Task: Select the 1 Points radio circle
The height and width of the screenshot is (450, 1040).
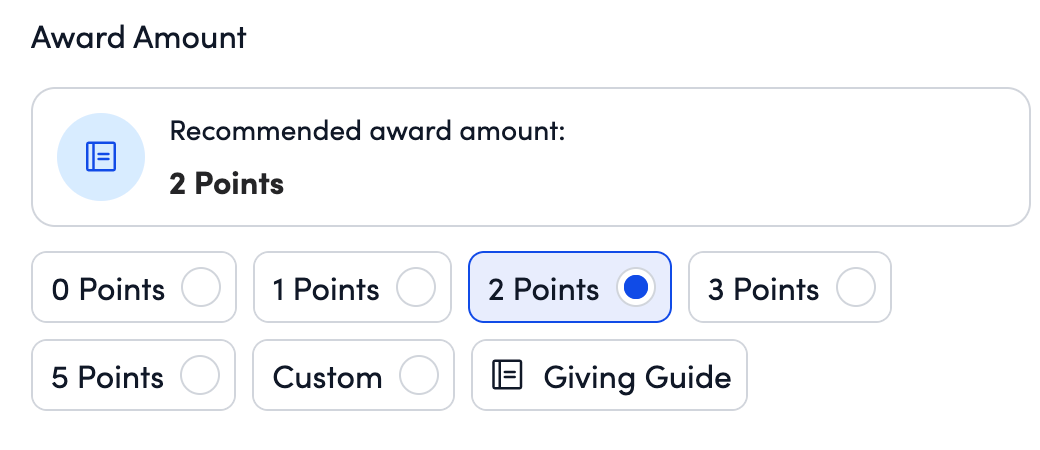Action: (x=416, y=288)
